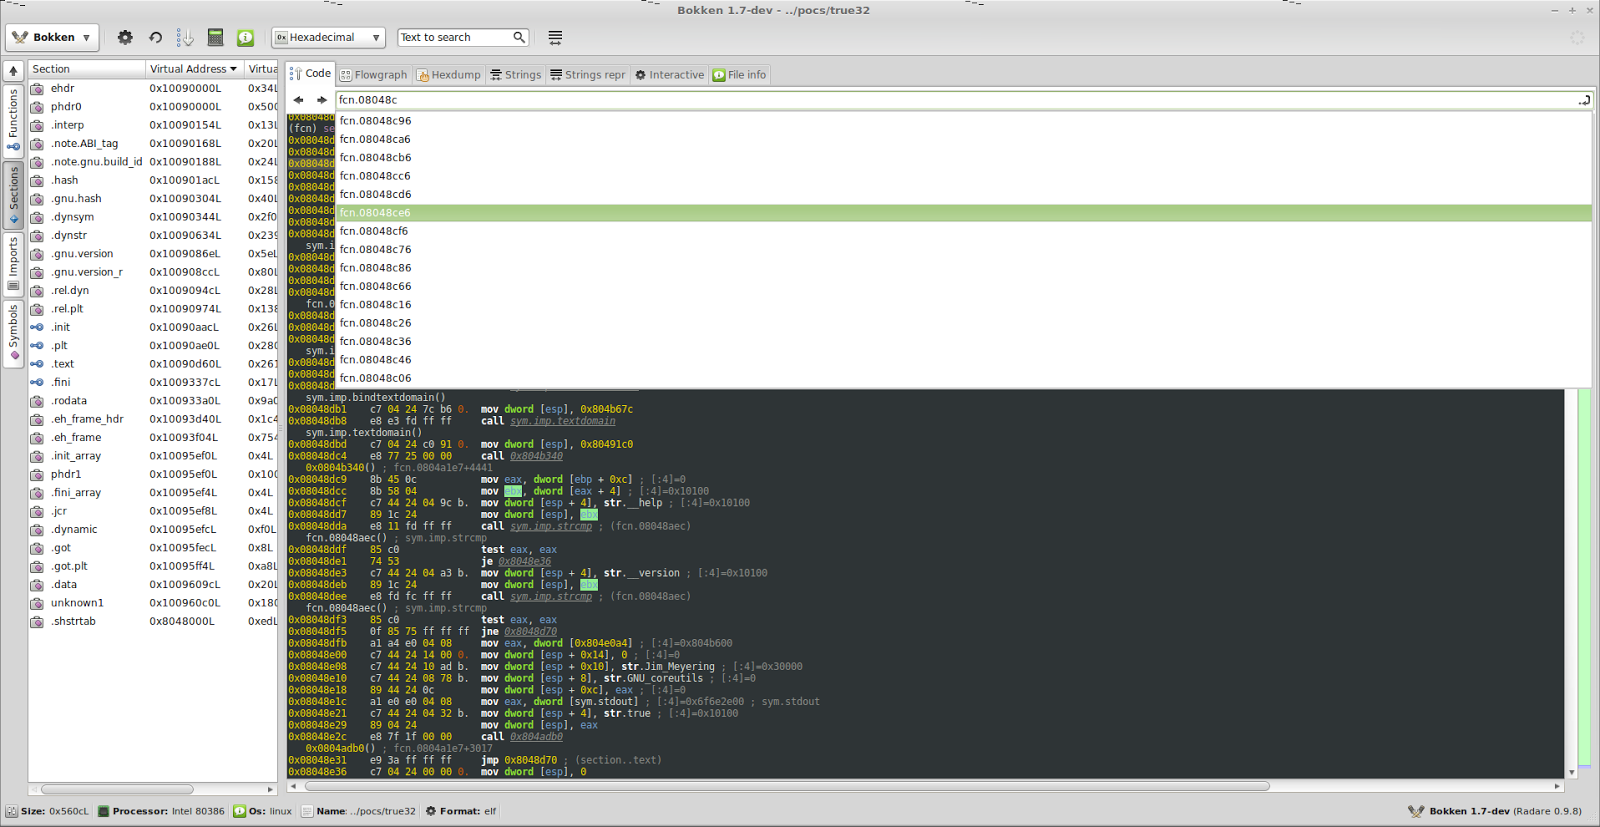The image size is (1600, 827).
Task: Open the calculator toolbar icon
Action: (x=215, y=37)
